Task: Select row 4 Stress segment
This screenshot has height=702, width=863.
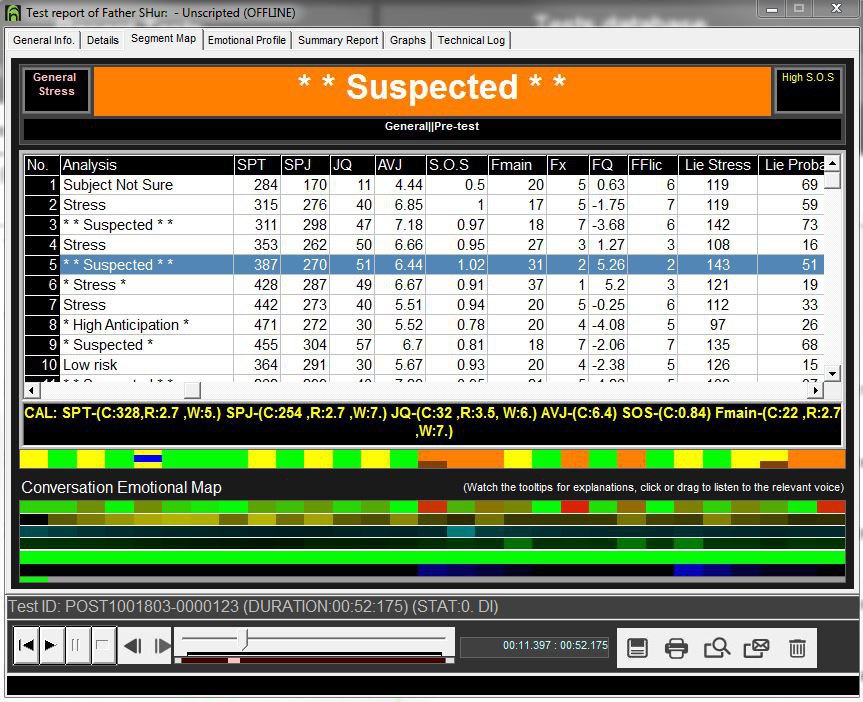Action: 424,244
